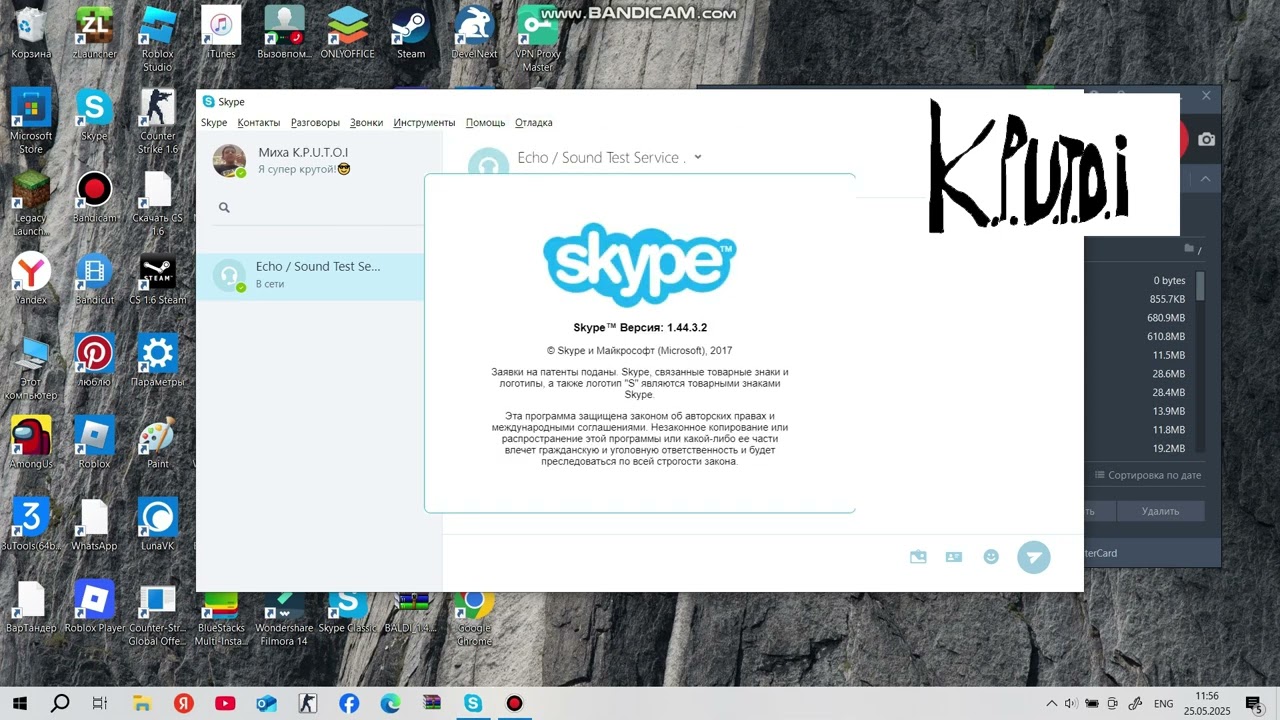Show hidden tray icons with the chevron
The image size is (1280, 720).
coord(1051,703)
